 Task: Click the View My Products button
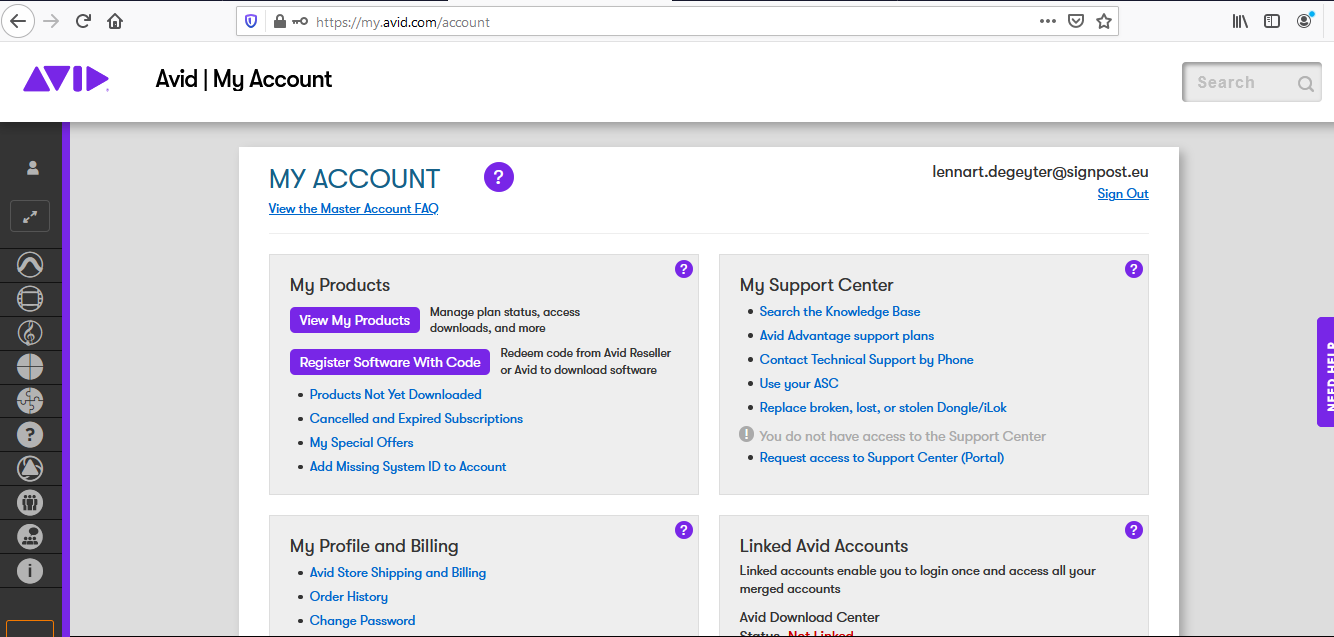coord(355,320)
